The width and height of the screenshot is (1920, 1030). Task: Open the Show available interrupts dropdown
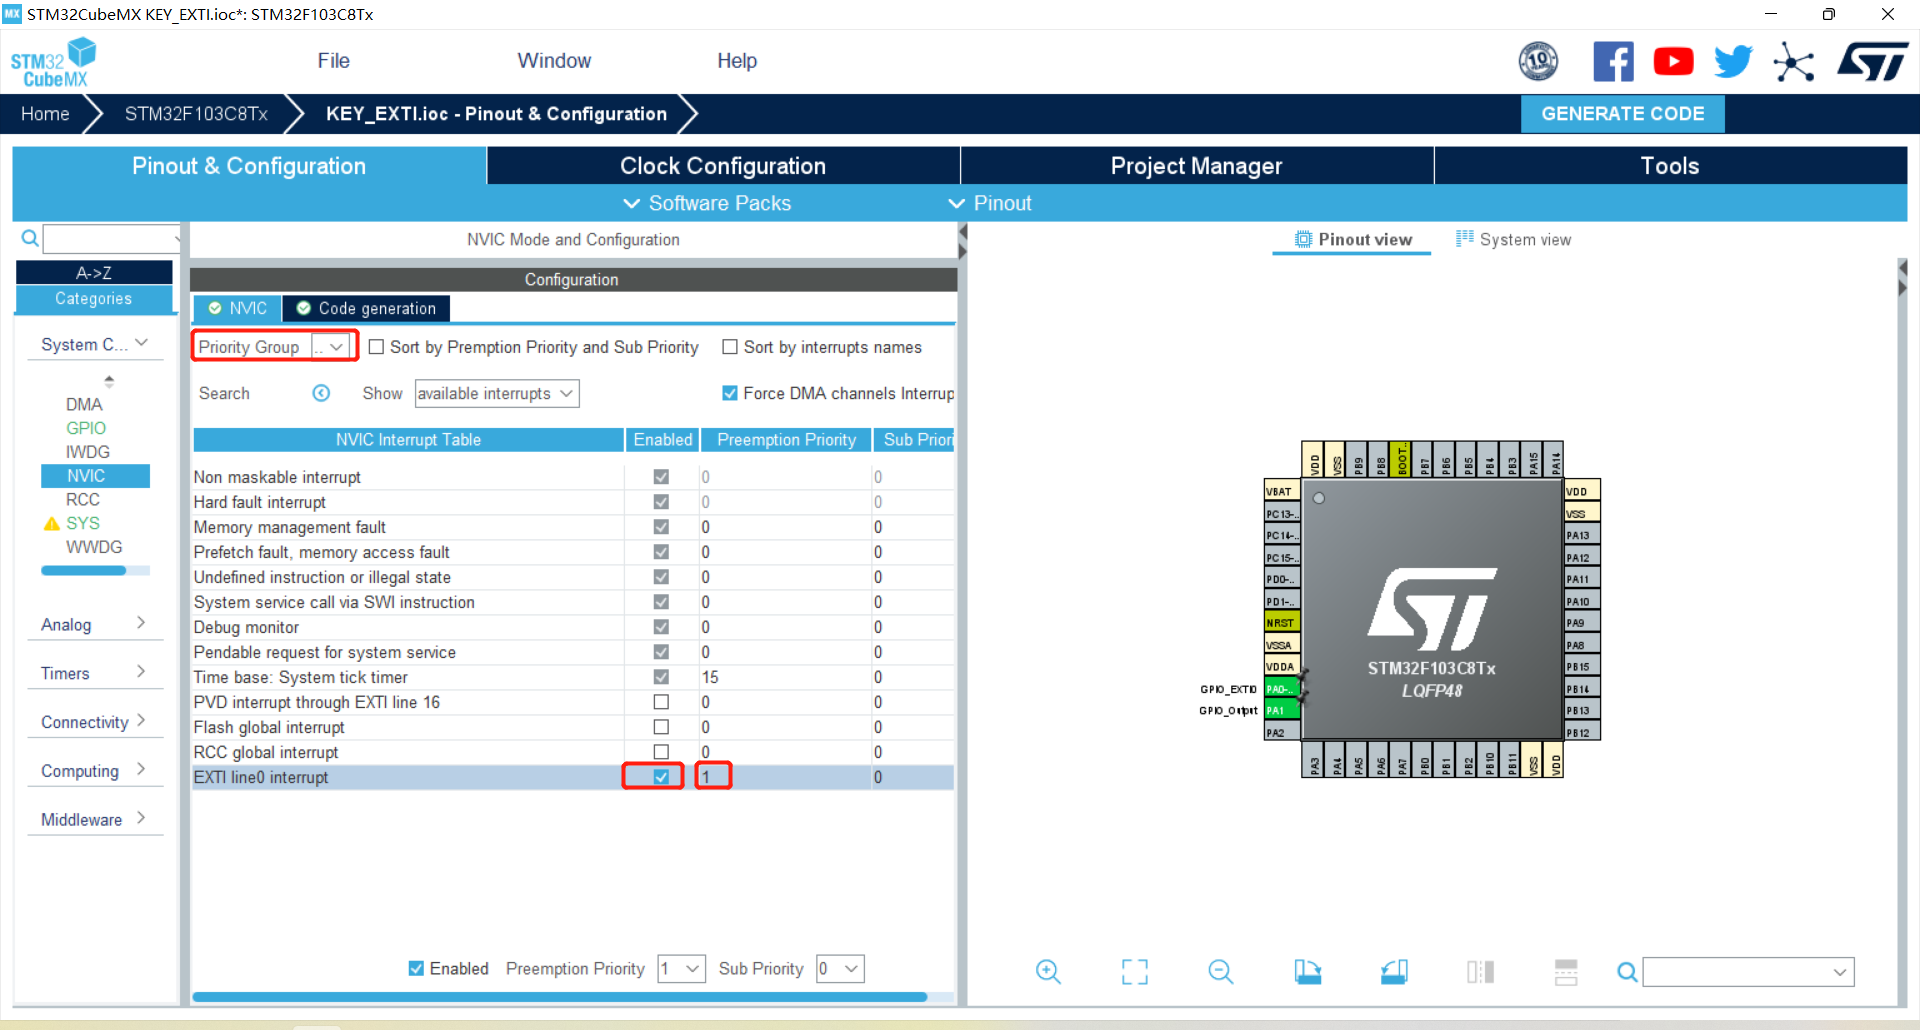[496, 393]
